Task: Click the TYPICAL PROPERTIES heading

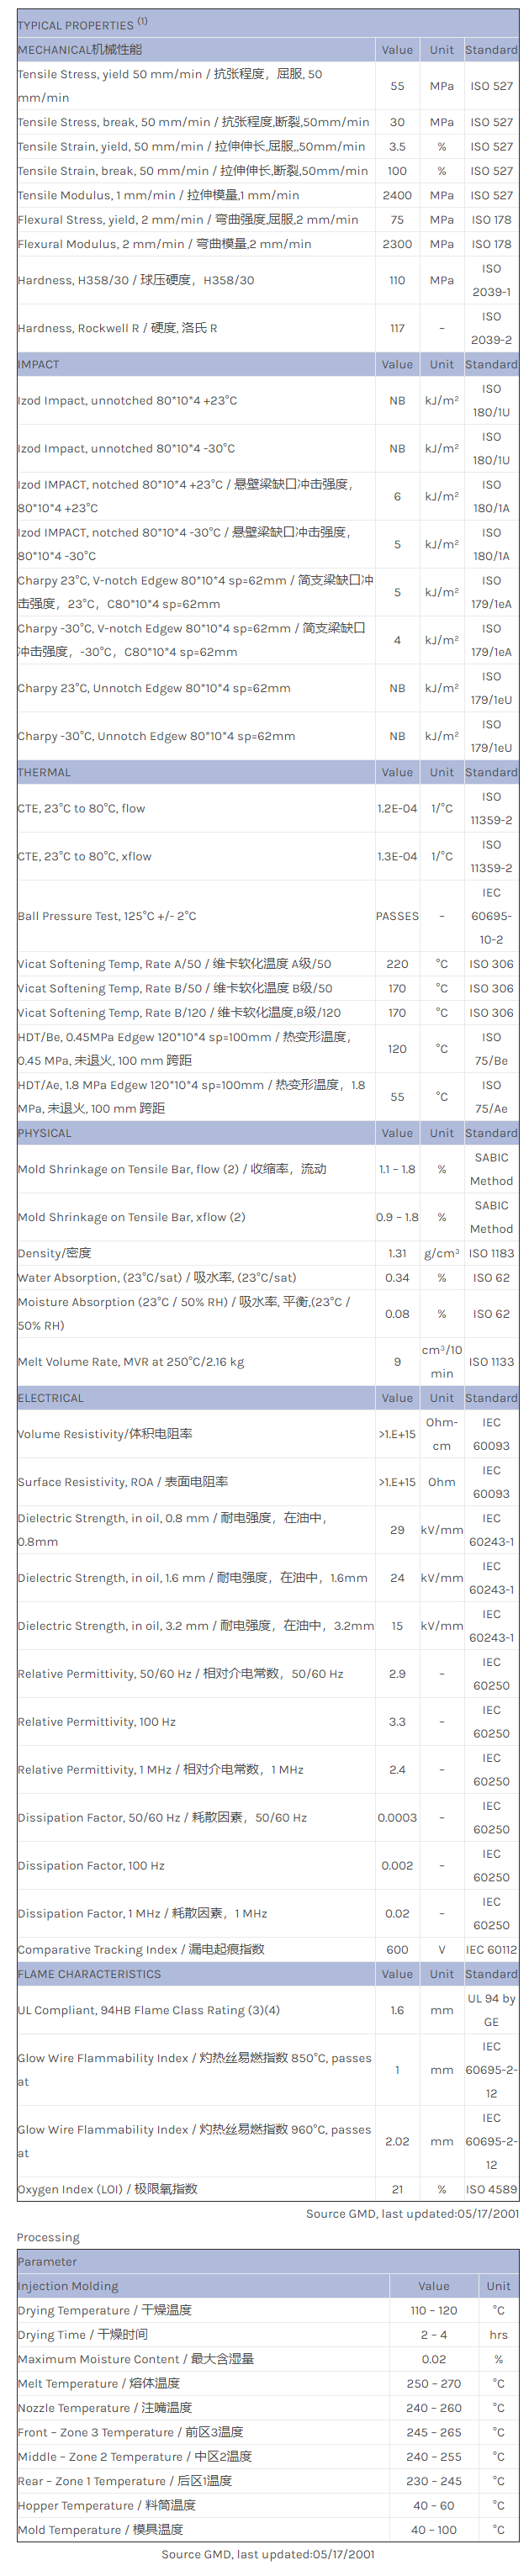Action: pyautogui.click(x=76, y=25)
